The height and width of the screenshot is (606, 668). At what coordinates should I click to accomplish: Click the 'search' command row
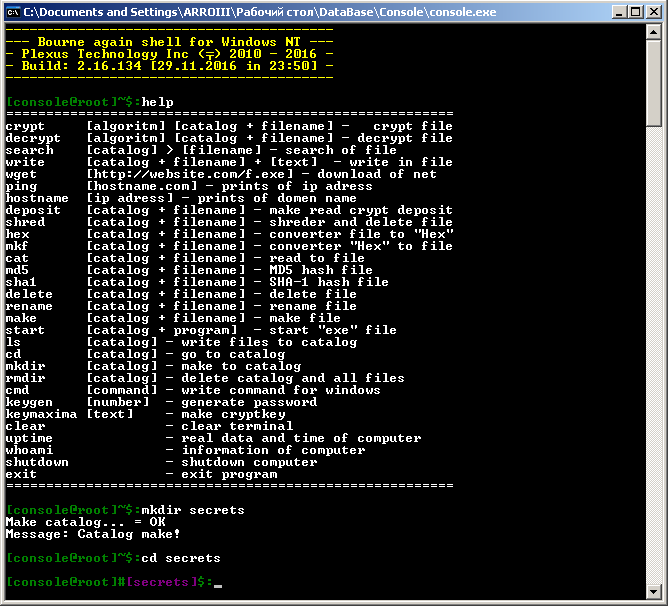pos(201,150)
